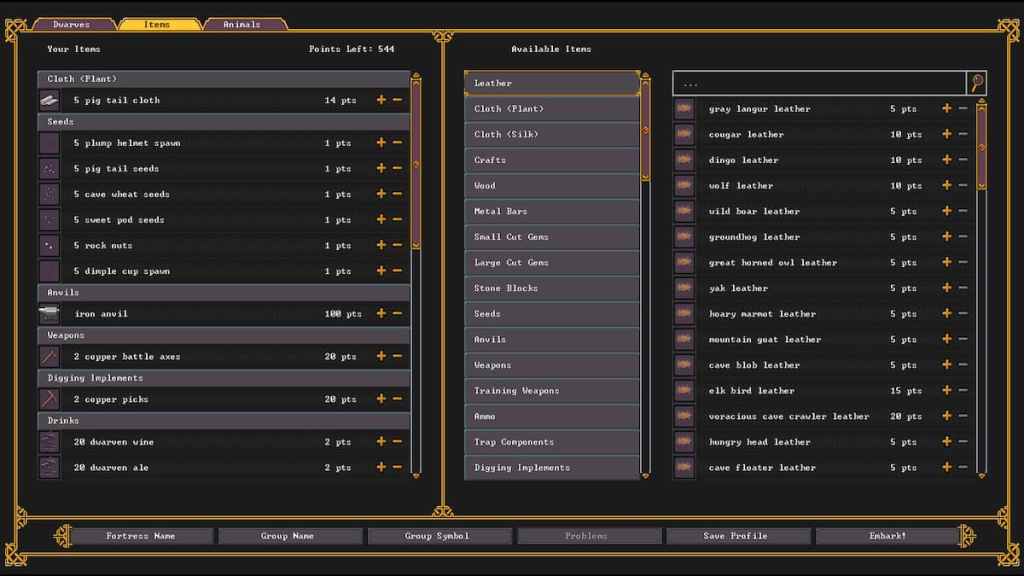Screen dimensions: 1024x576
Task: Select the copper battle axes weapon icon
Action: pyautogui.click(x=48, y=356)
